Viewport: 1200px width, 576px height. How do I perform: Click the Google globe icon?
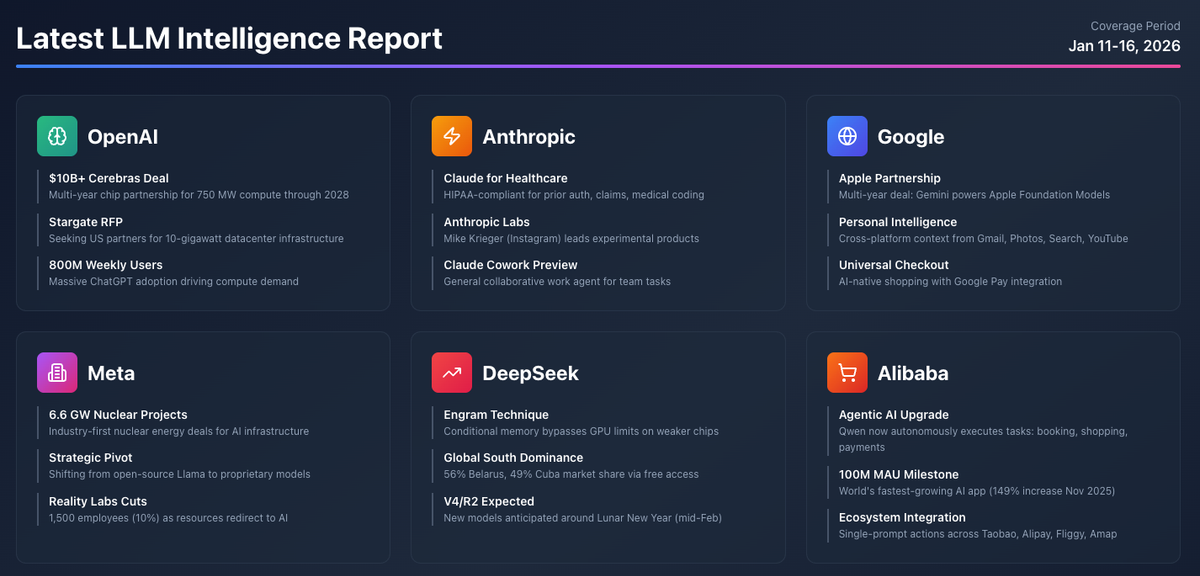[847, 136]
